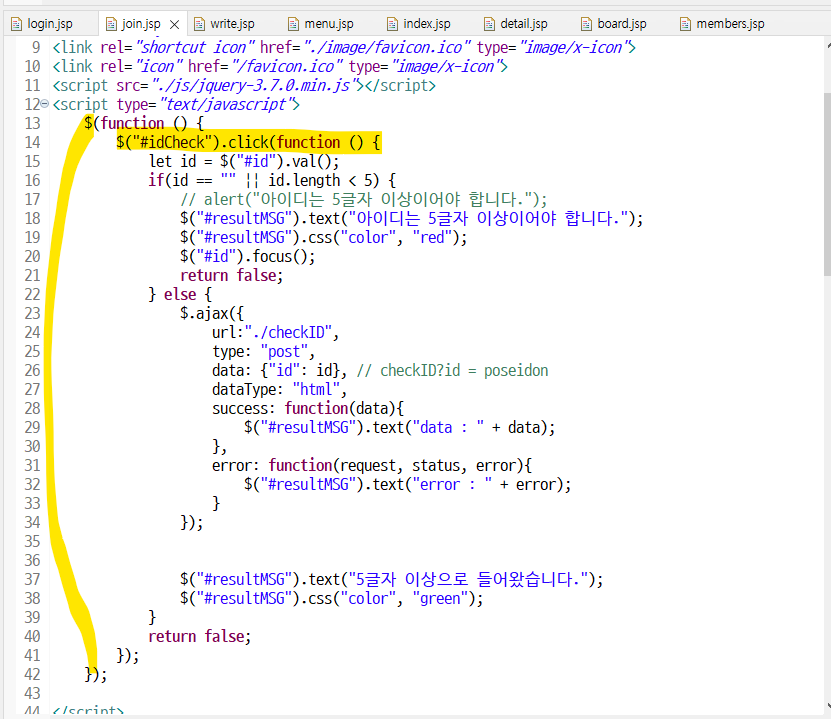Click "아이디는 5글자 이상이어야 합니다." string on line 18

488,219
